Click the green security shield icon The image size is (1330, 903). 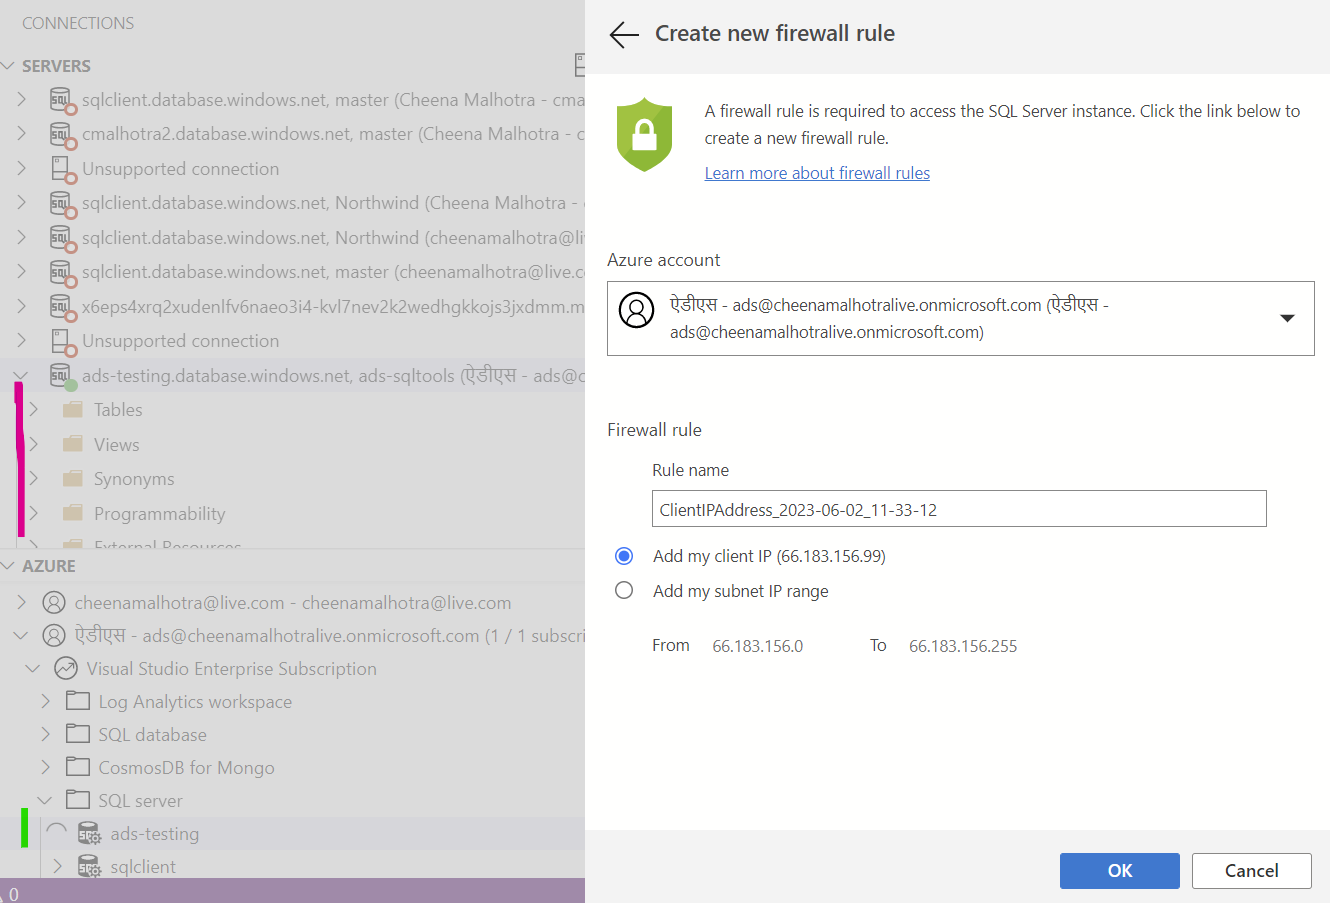click(644, 133)
